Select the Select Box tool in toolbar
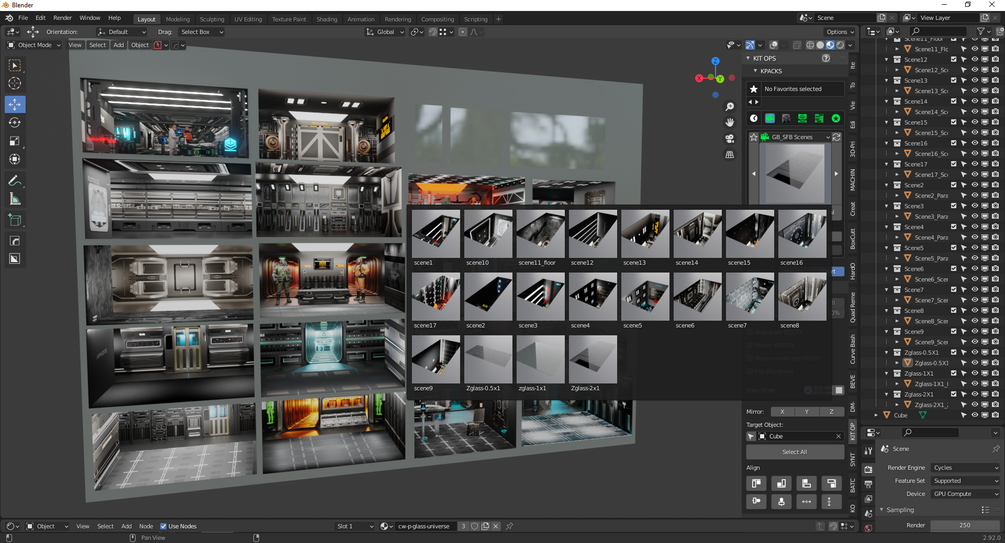The image size is (1005, 543). pyautogui.click(x=14, y=65)
